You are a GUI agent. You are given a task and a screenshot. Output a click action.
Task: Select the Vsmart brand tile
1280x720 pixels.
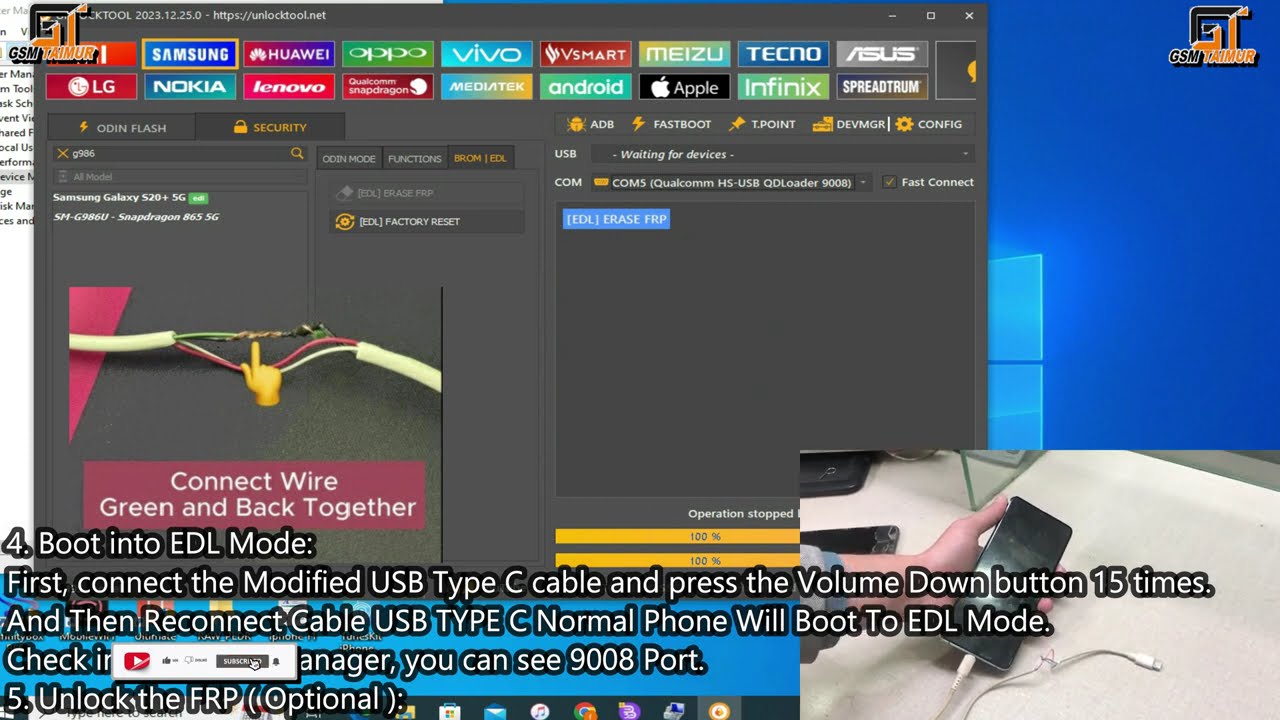tap(586, 54)
